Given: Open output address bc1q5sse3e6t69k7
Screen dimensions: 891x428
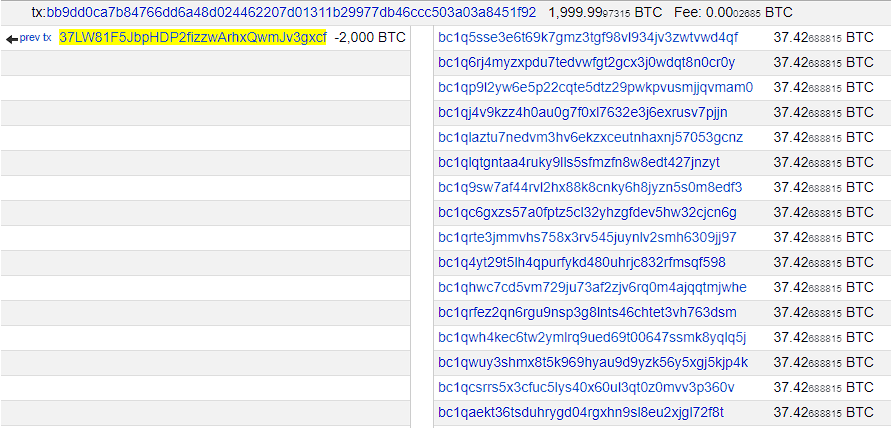Looking at the screenshot, I should tap(587, 37).
